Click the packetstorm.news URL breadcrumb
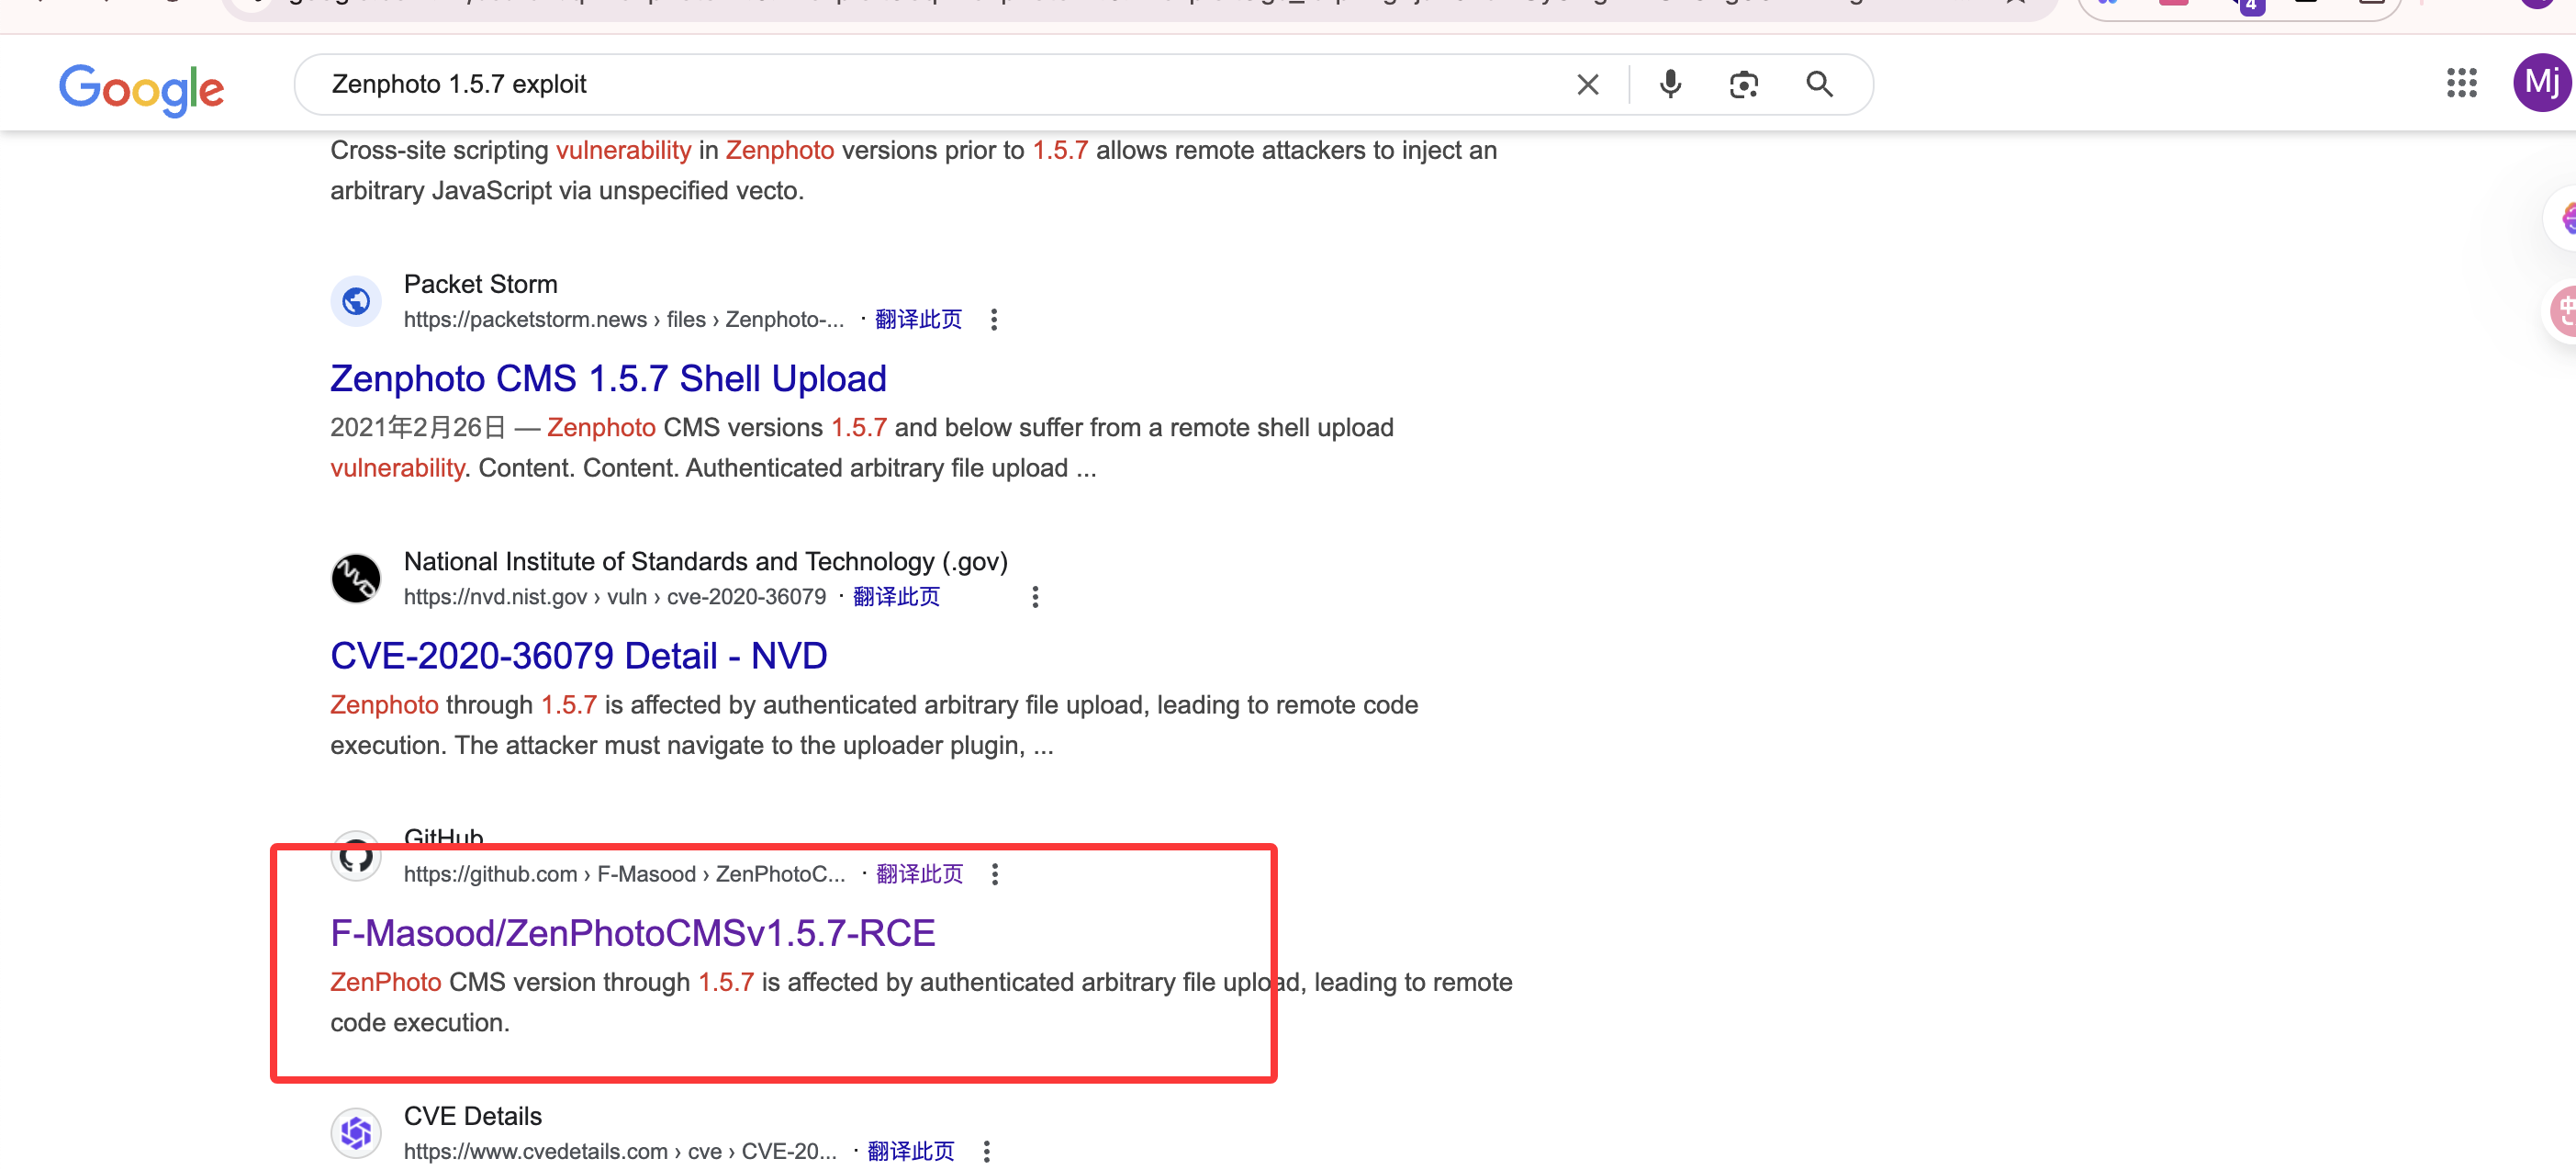The image size is (2576, 1170). 624,320
